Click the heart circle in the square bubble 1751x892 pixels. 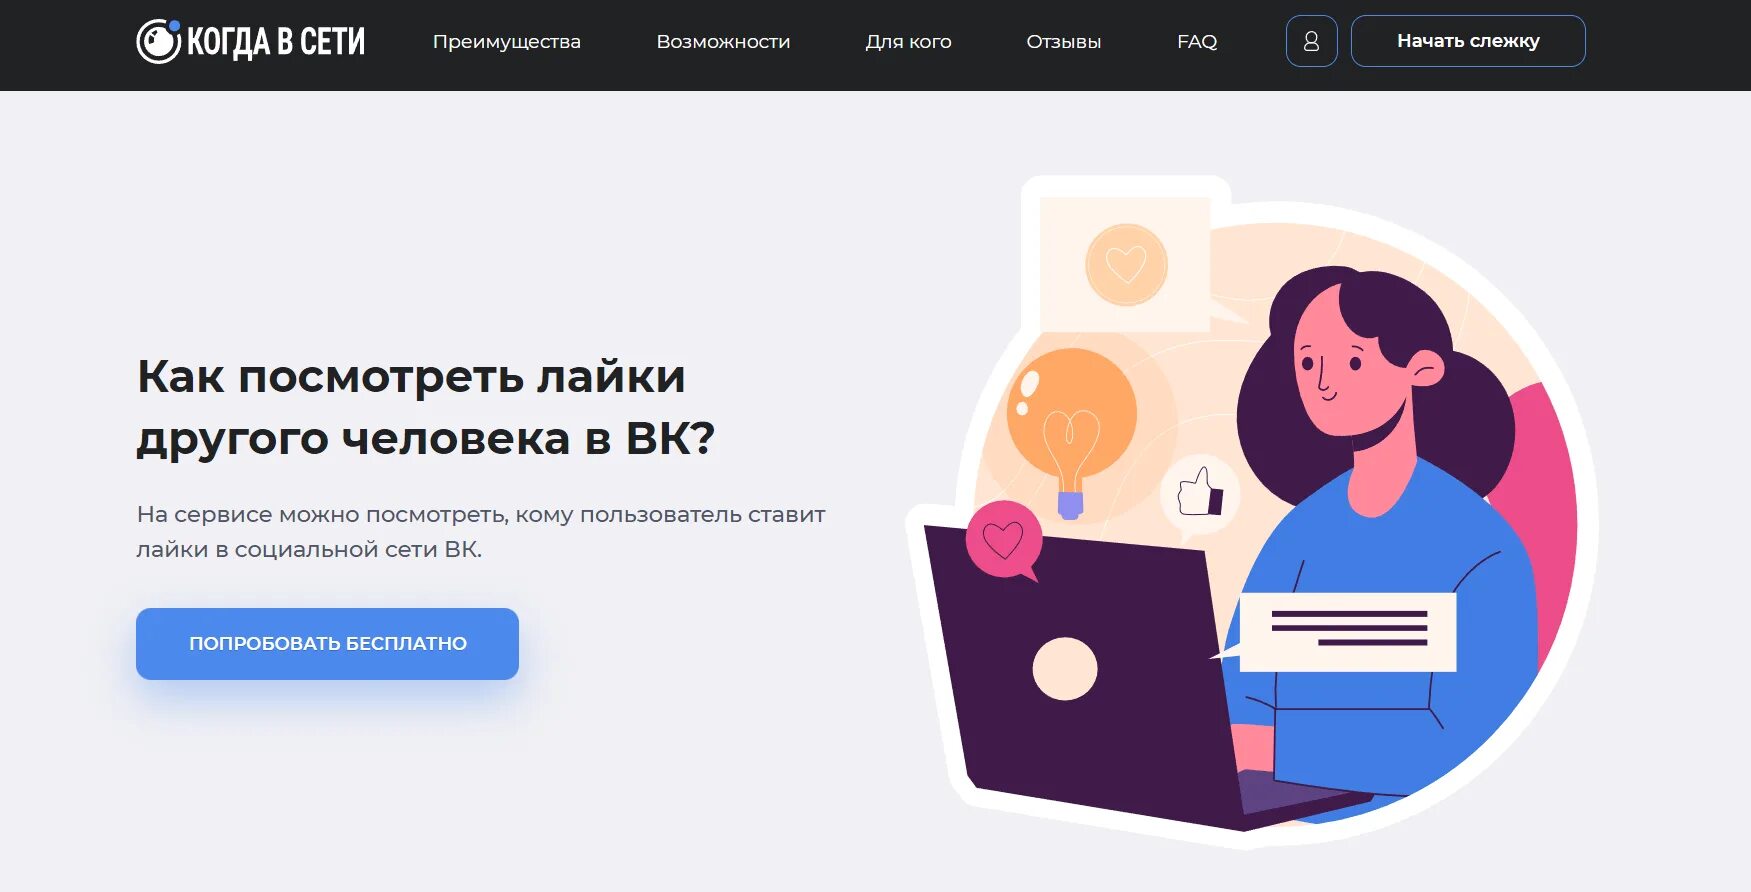(x=1126, y=265)
